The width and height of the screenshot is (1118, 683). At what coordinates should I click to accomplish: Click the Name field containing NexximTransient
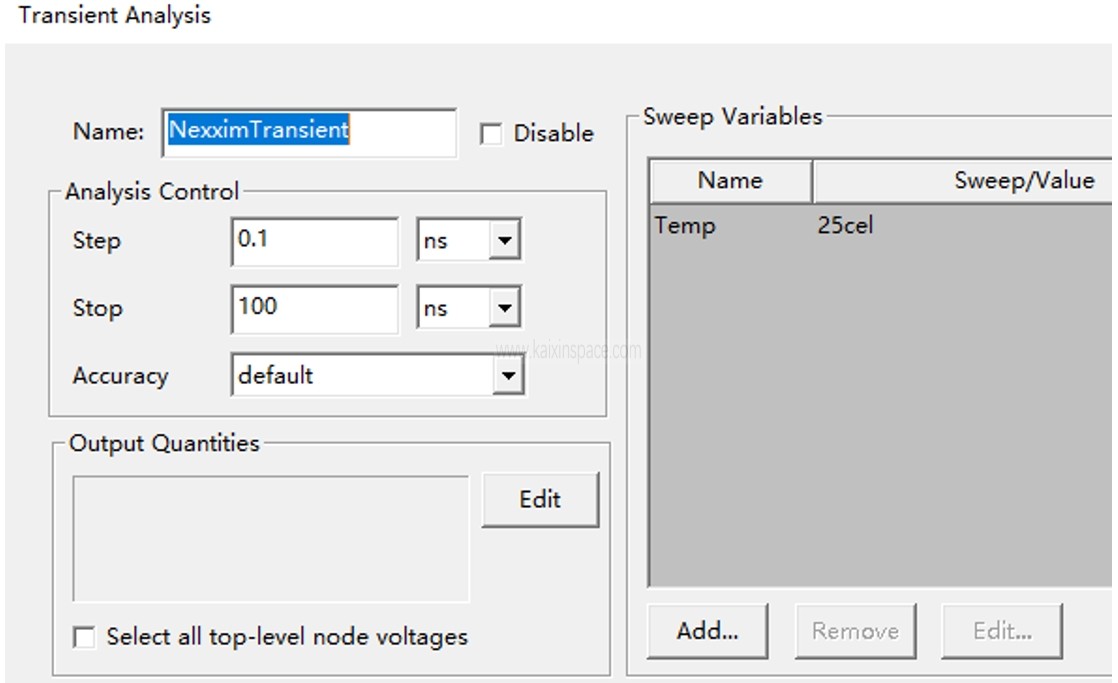(x=308, y=132)
